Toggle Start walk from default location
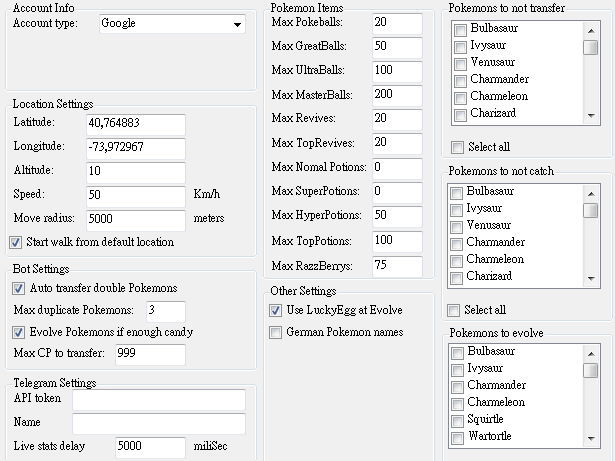The width and height of the screenshot is (615, 461). click(x=16, y=242)
